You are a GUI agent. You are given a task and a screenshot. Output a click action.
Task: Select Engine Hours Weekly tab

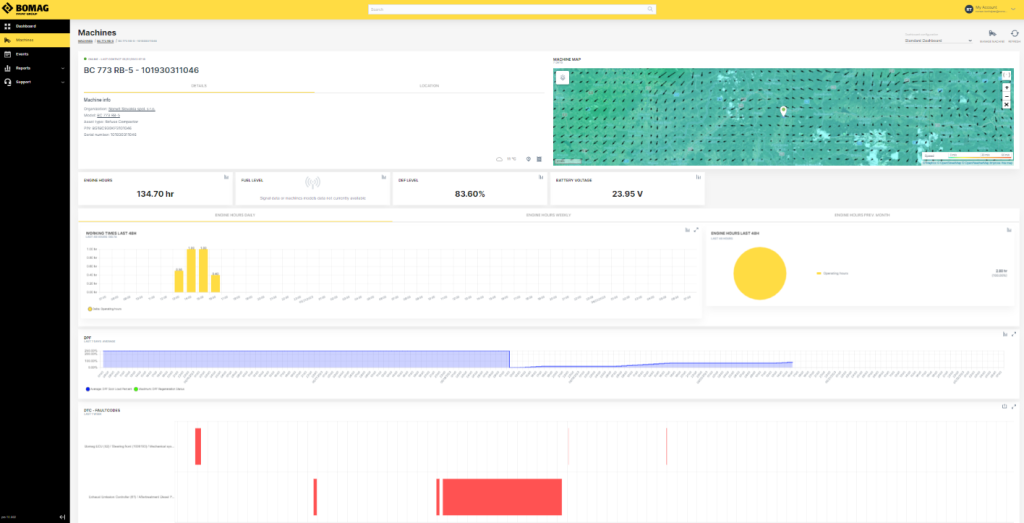(549, 215)
